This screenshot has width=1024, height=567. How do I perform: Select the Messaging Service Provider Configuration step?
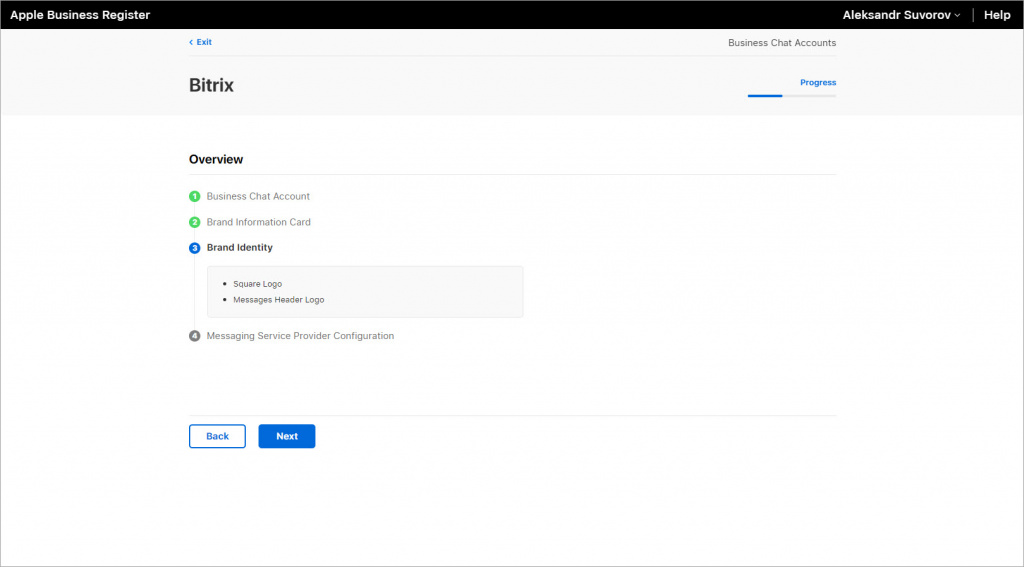[x=300, y=336]
